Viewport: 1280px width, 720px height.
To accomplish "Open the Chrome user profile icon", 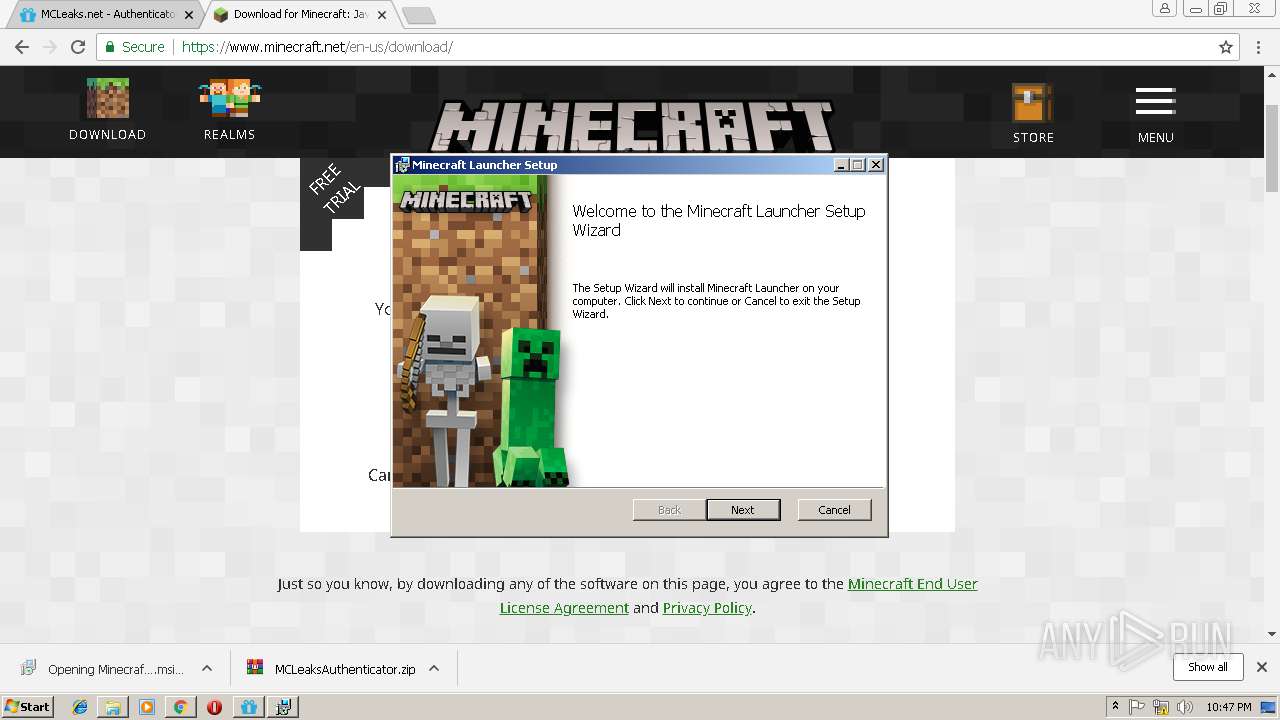I will 1165,8.
